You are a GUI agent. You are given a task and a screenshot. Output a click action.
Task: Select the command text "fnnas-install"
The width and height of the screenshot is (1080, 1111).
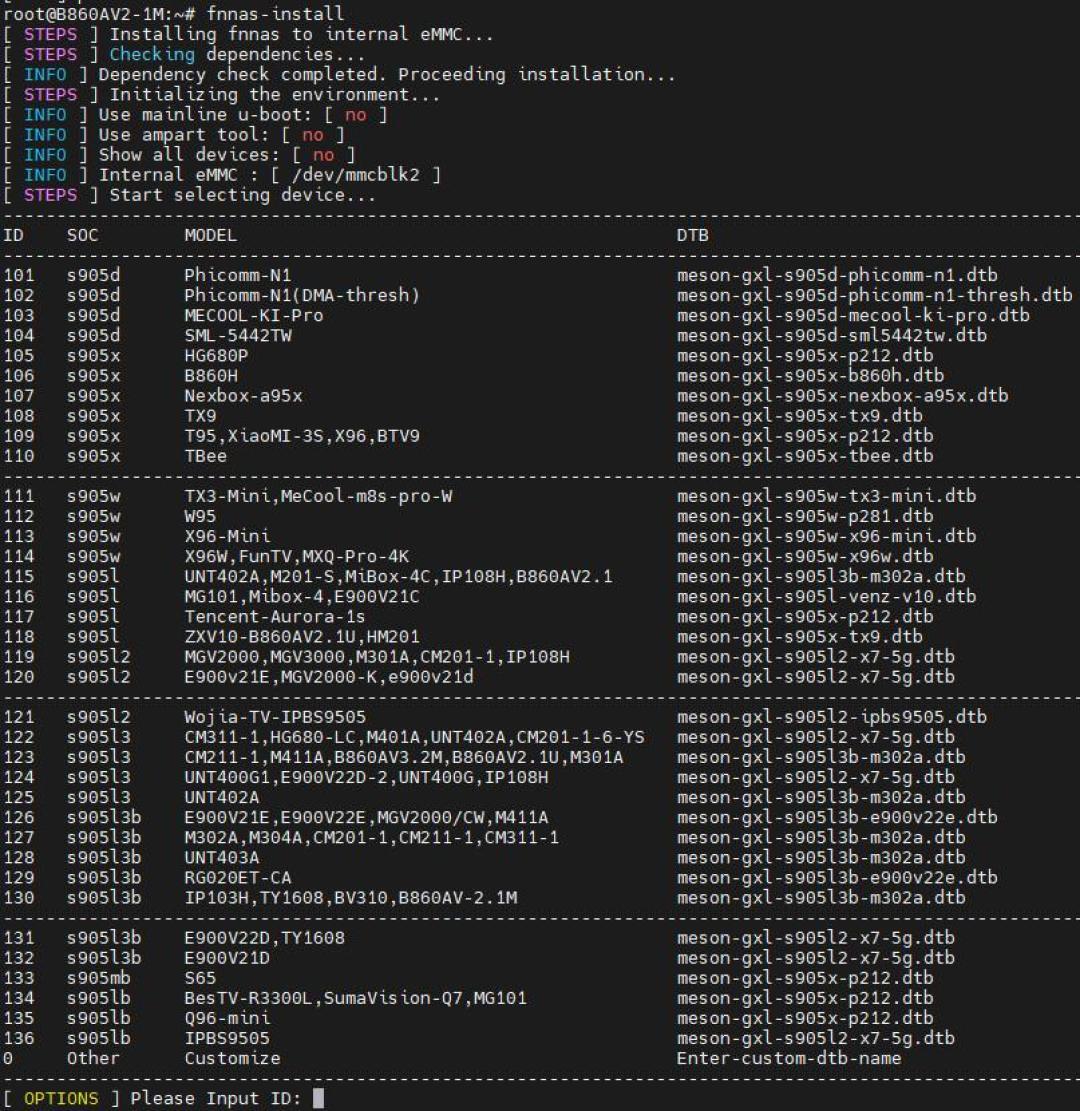[275, 13]
